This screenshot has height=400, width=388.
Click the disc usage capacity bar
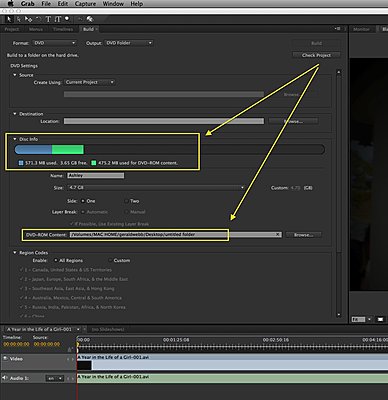pyautogui.click(x=169, y=149)
